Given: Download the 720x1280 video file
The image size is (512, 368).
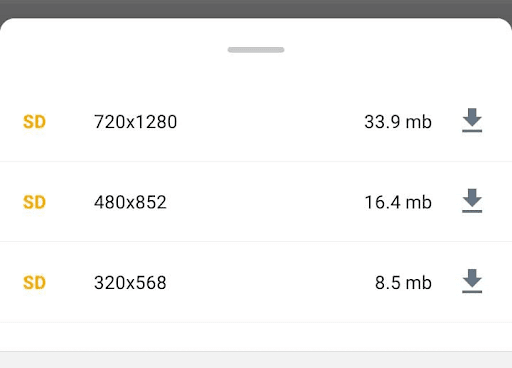Looking at the screenshot, I should pyautogui.click(x=472, y=120).
